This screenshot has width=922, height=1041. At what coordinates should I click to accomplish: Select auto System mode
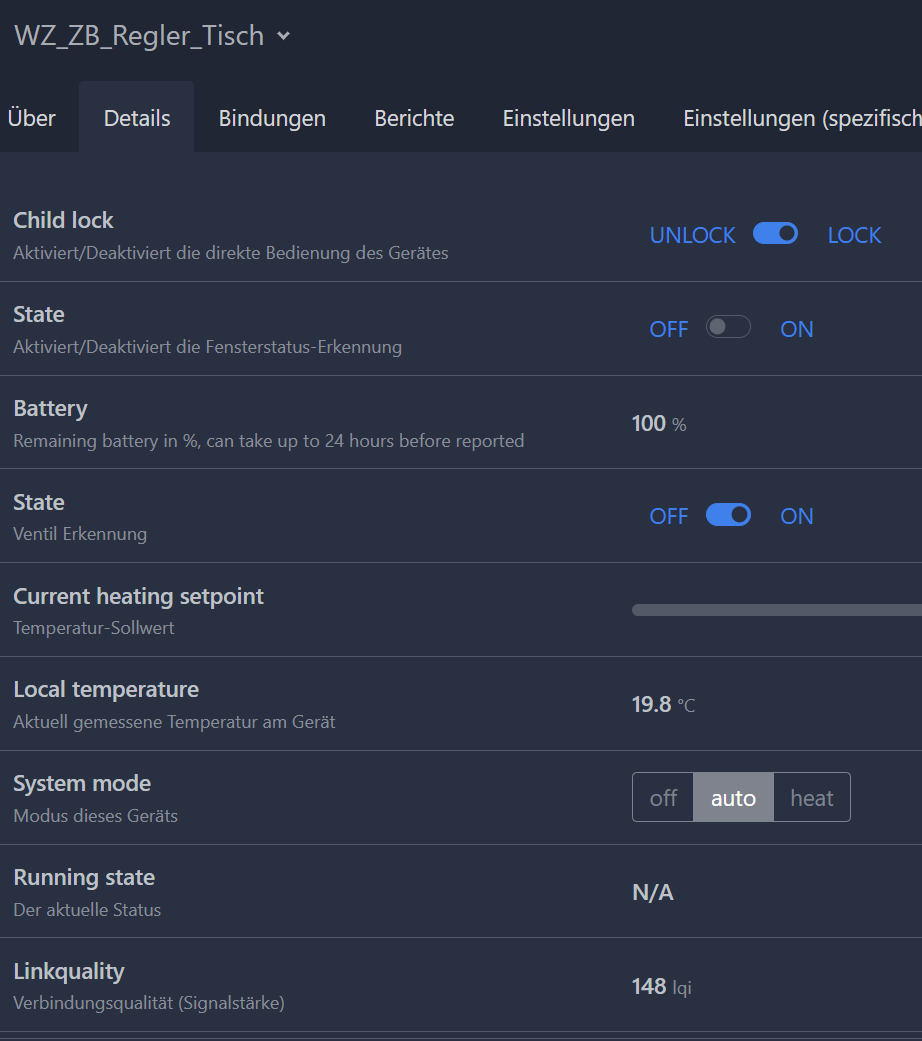click(x=733, y=797)
